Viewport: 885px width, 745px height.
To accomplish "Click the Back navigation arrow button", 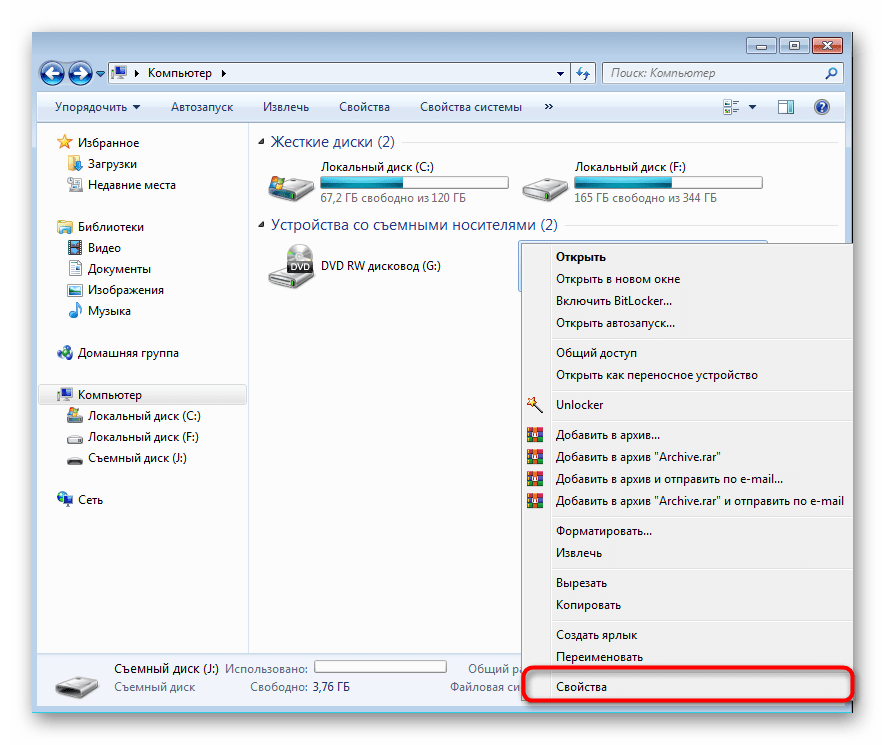I will click(52, 73).
